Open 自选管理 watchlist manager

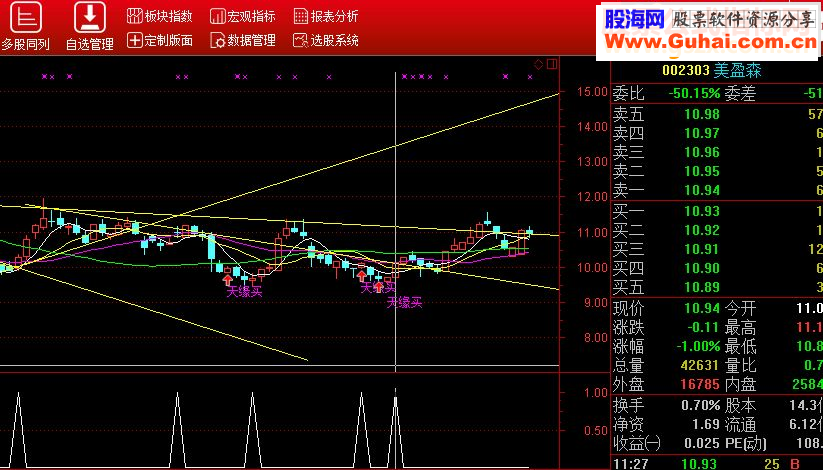89,26
